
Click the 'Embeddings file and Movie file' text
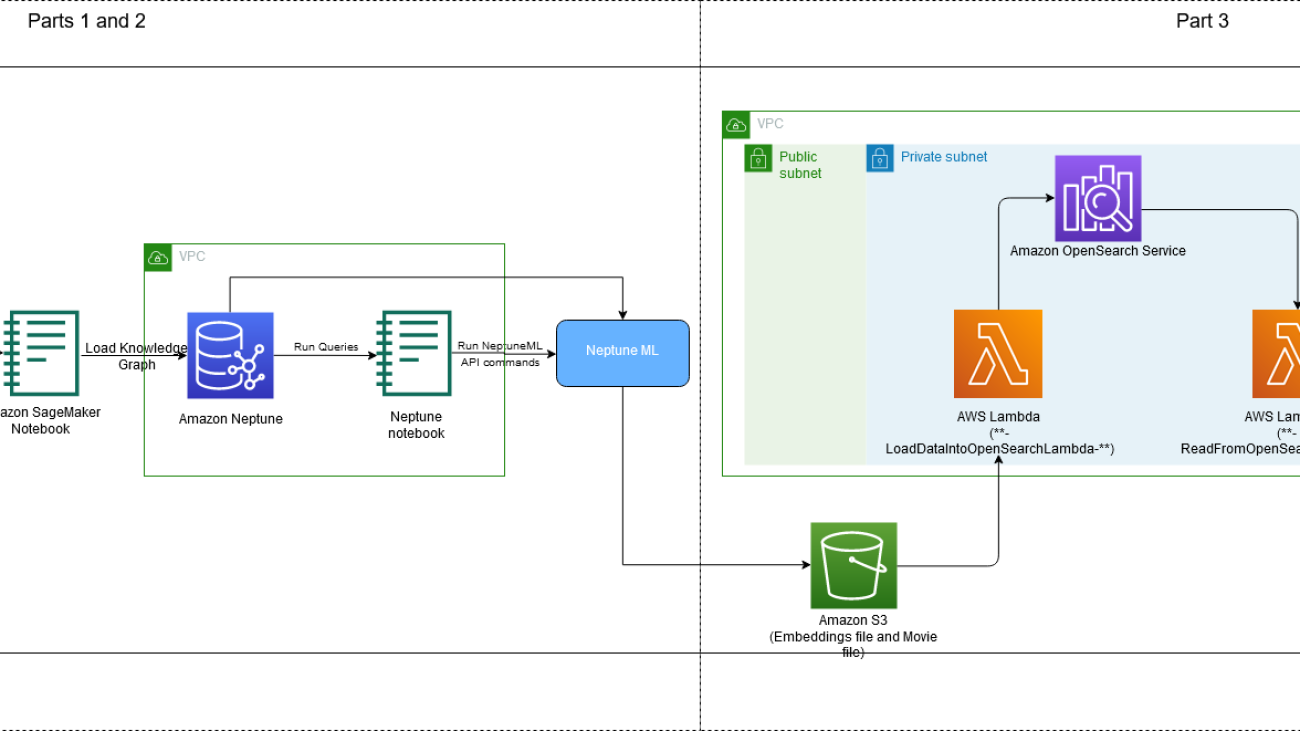[x=853, y=644]
